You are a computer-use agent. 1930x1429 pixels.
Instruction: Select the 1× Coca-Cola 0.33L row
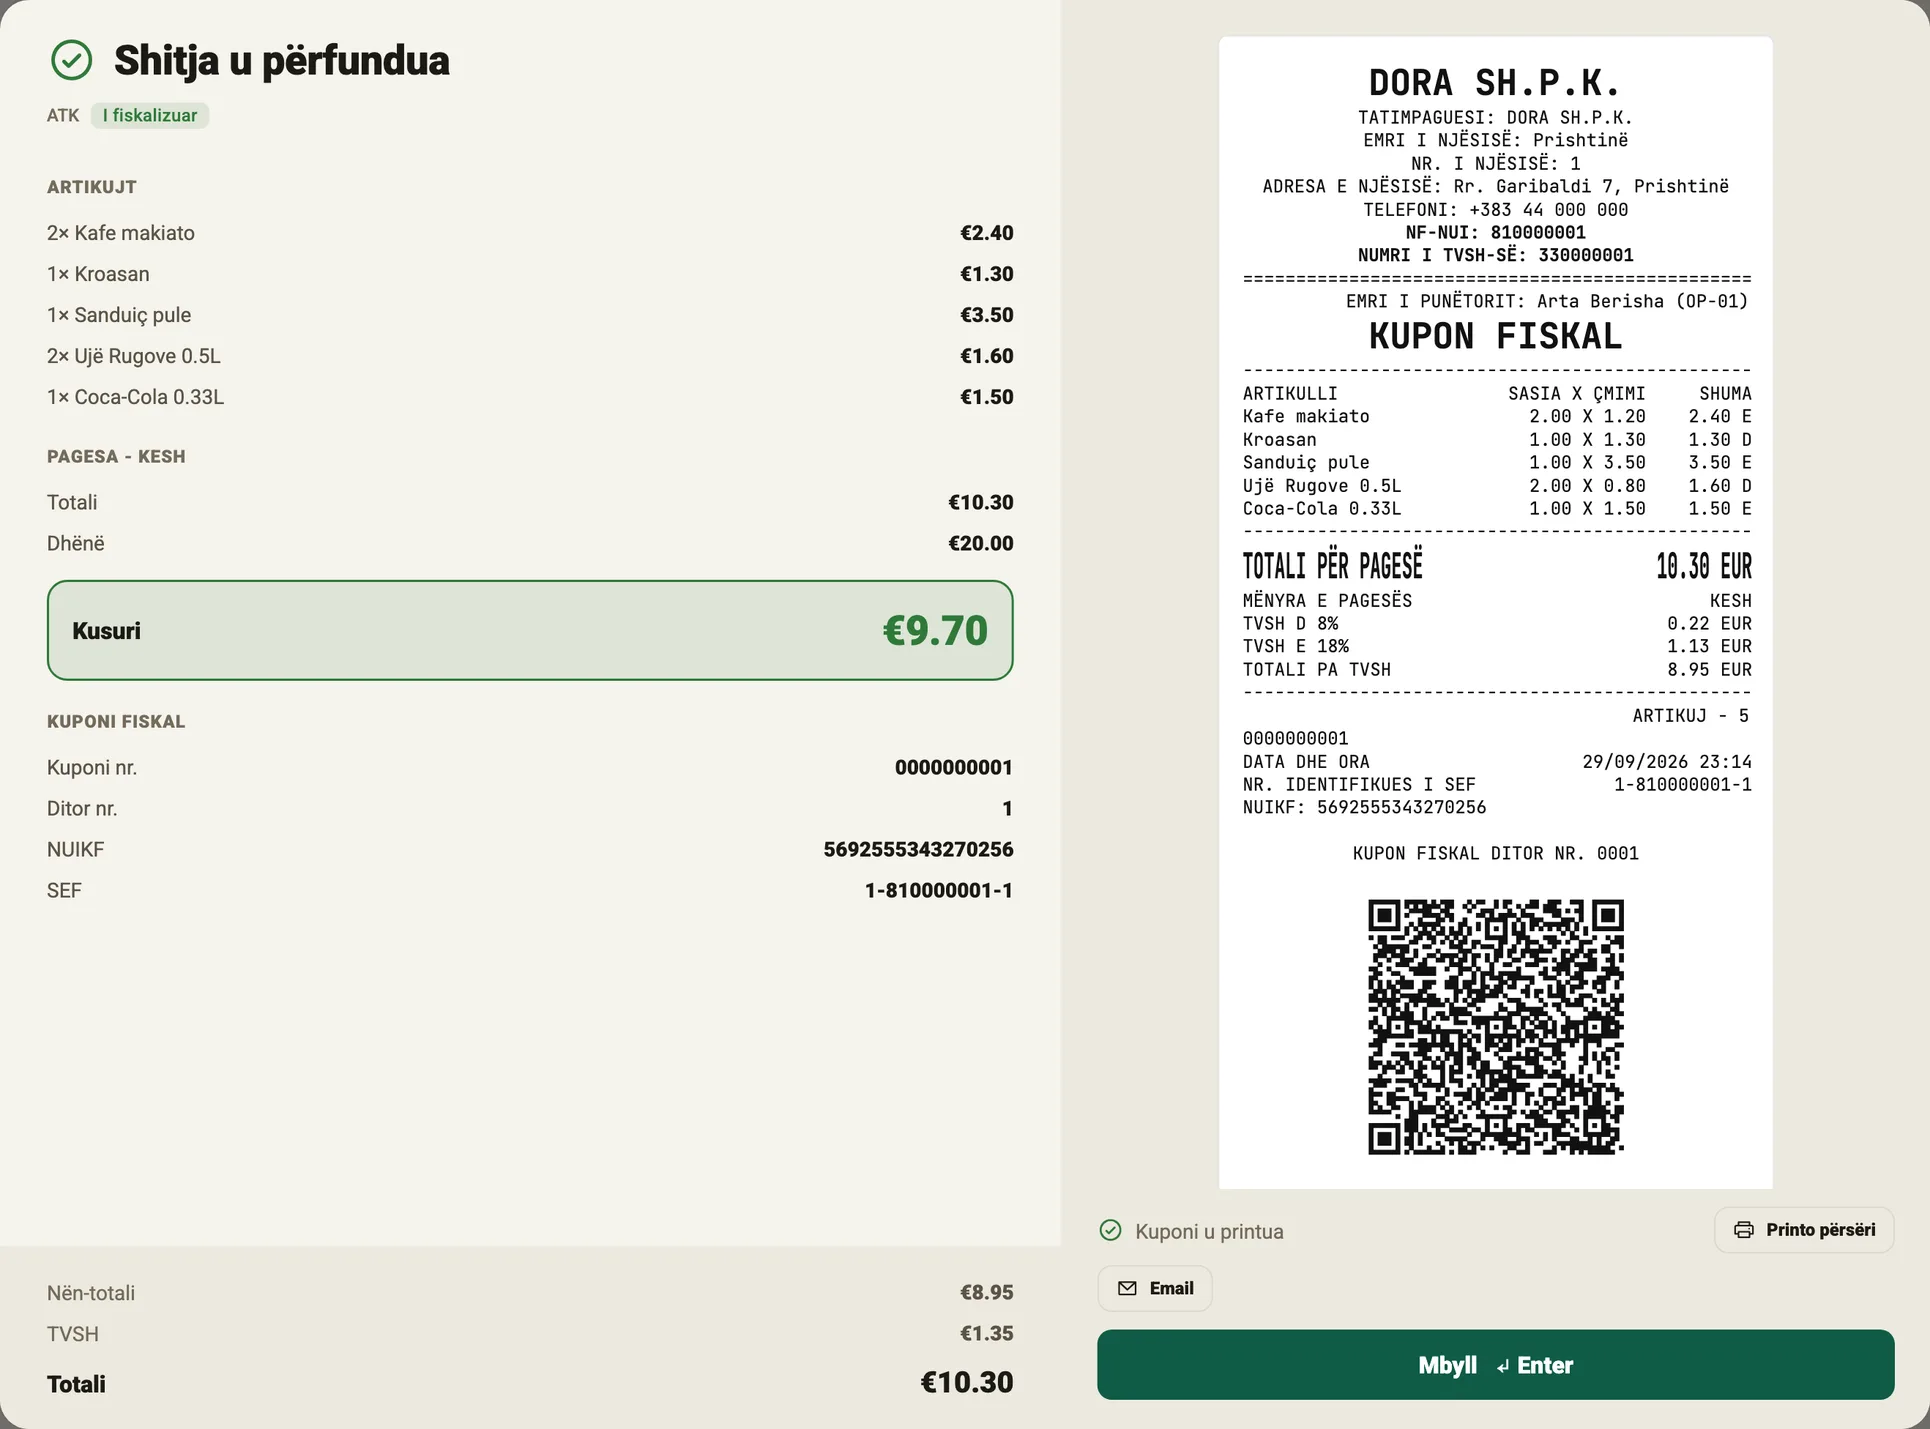tap(530, 397)
